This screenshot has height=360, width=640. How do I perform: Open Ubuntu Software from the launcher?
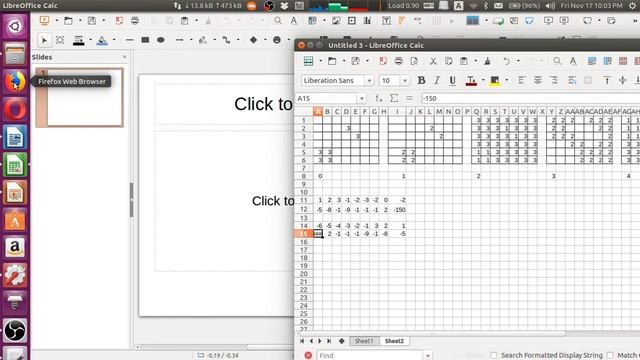[x=15, y=220]
